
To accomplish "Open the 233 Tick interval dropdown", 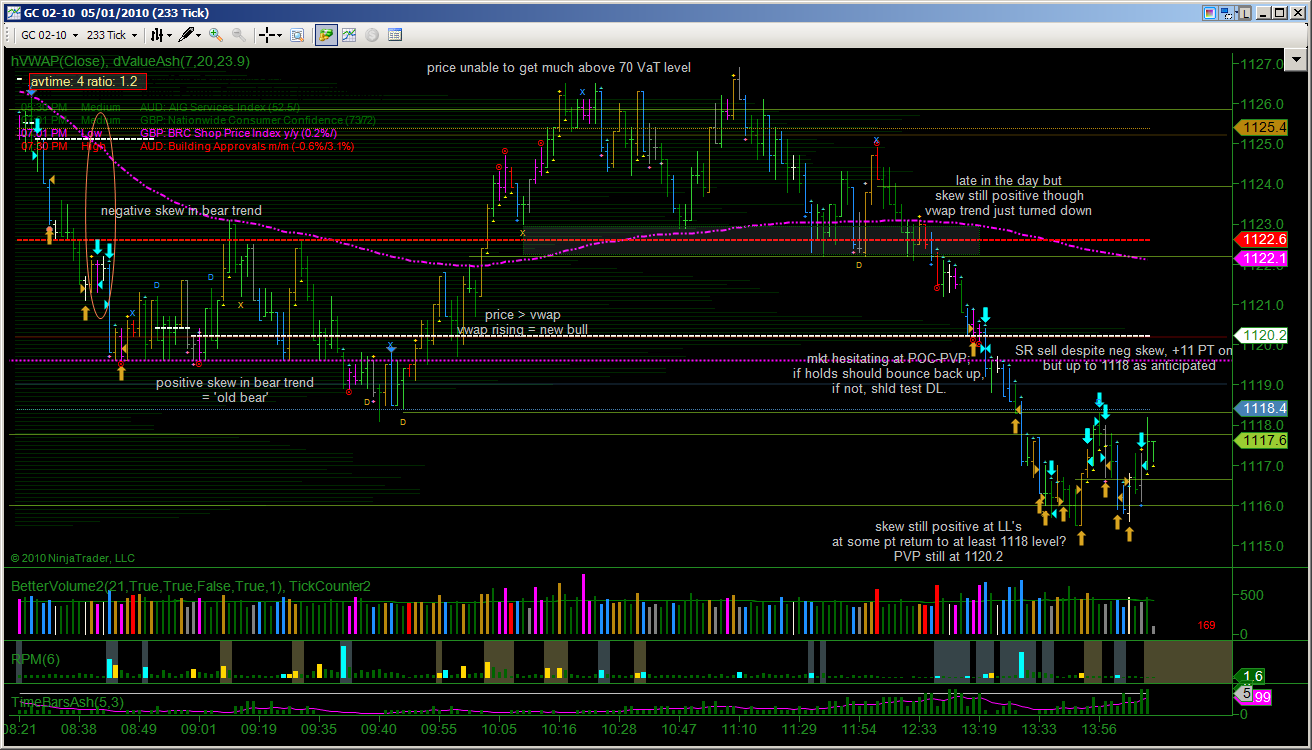I will point(112,34).
